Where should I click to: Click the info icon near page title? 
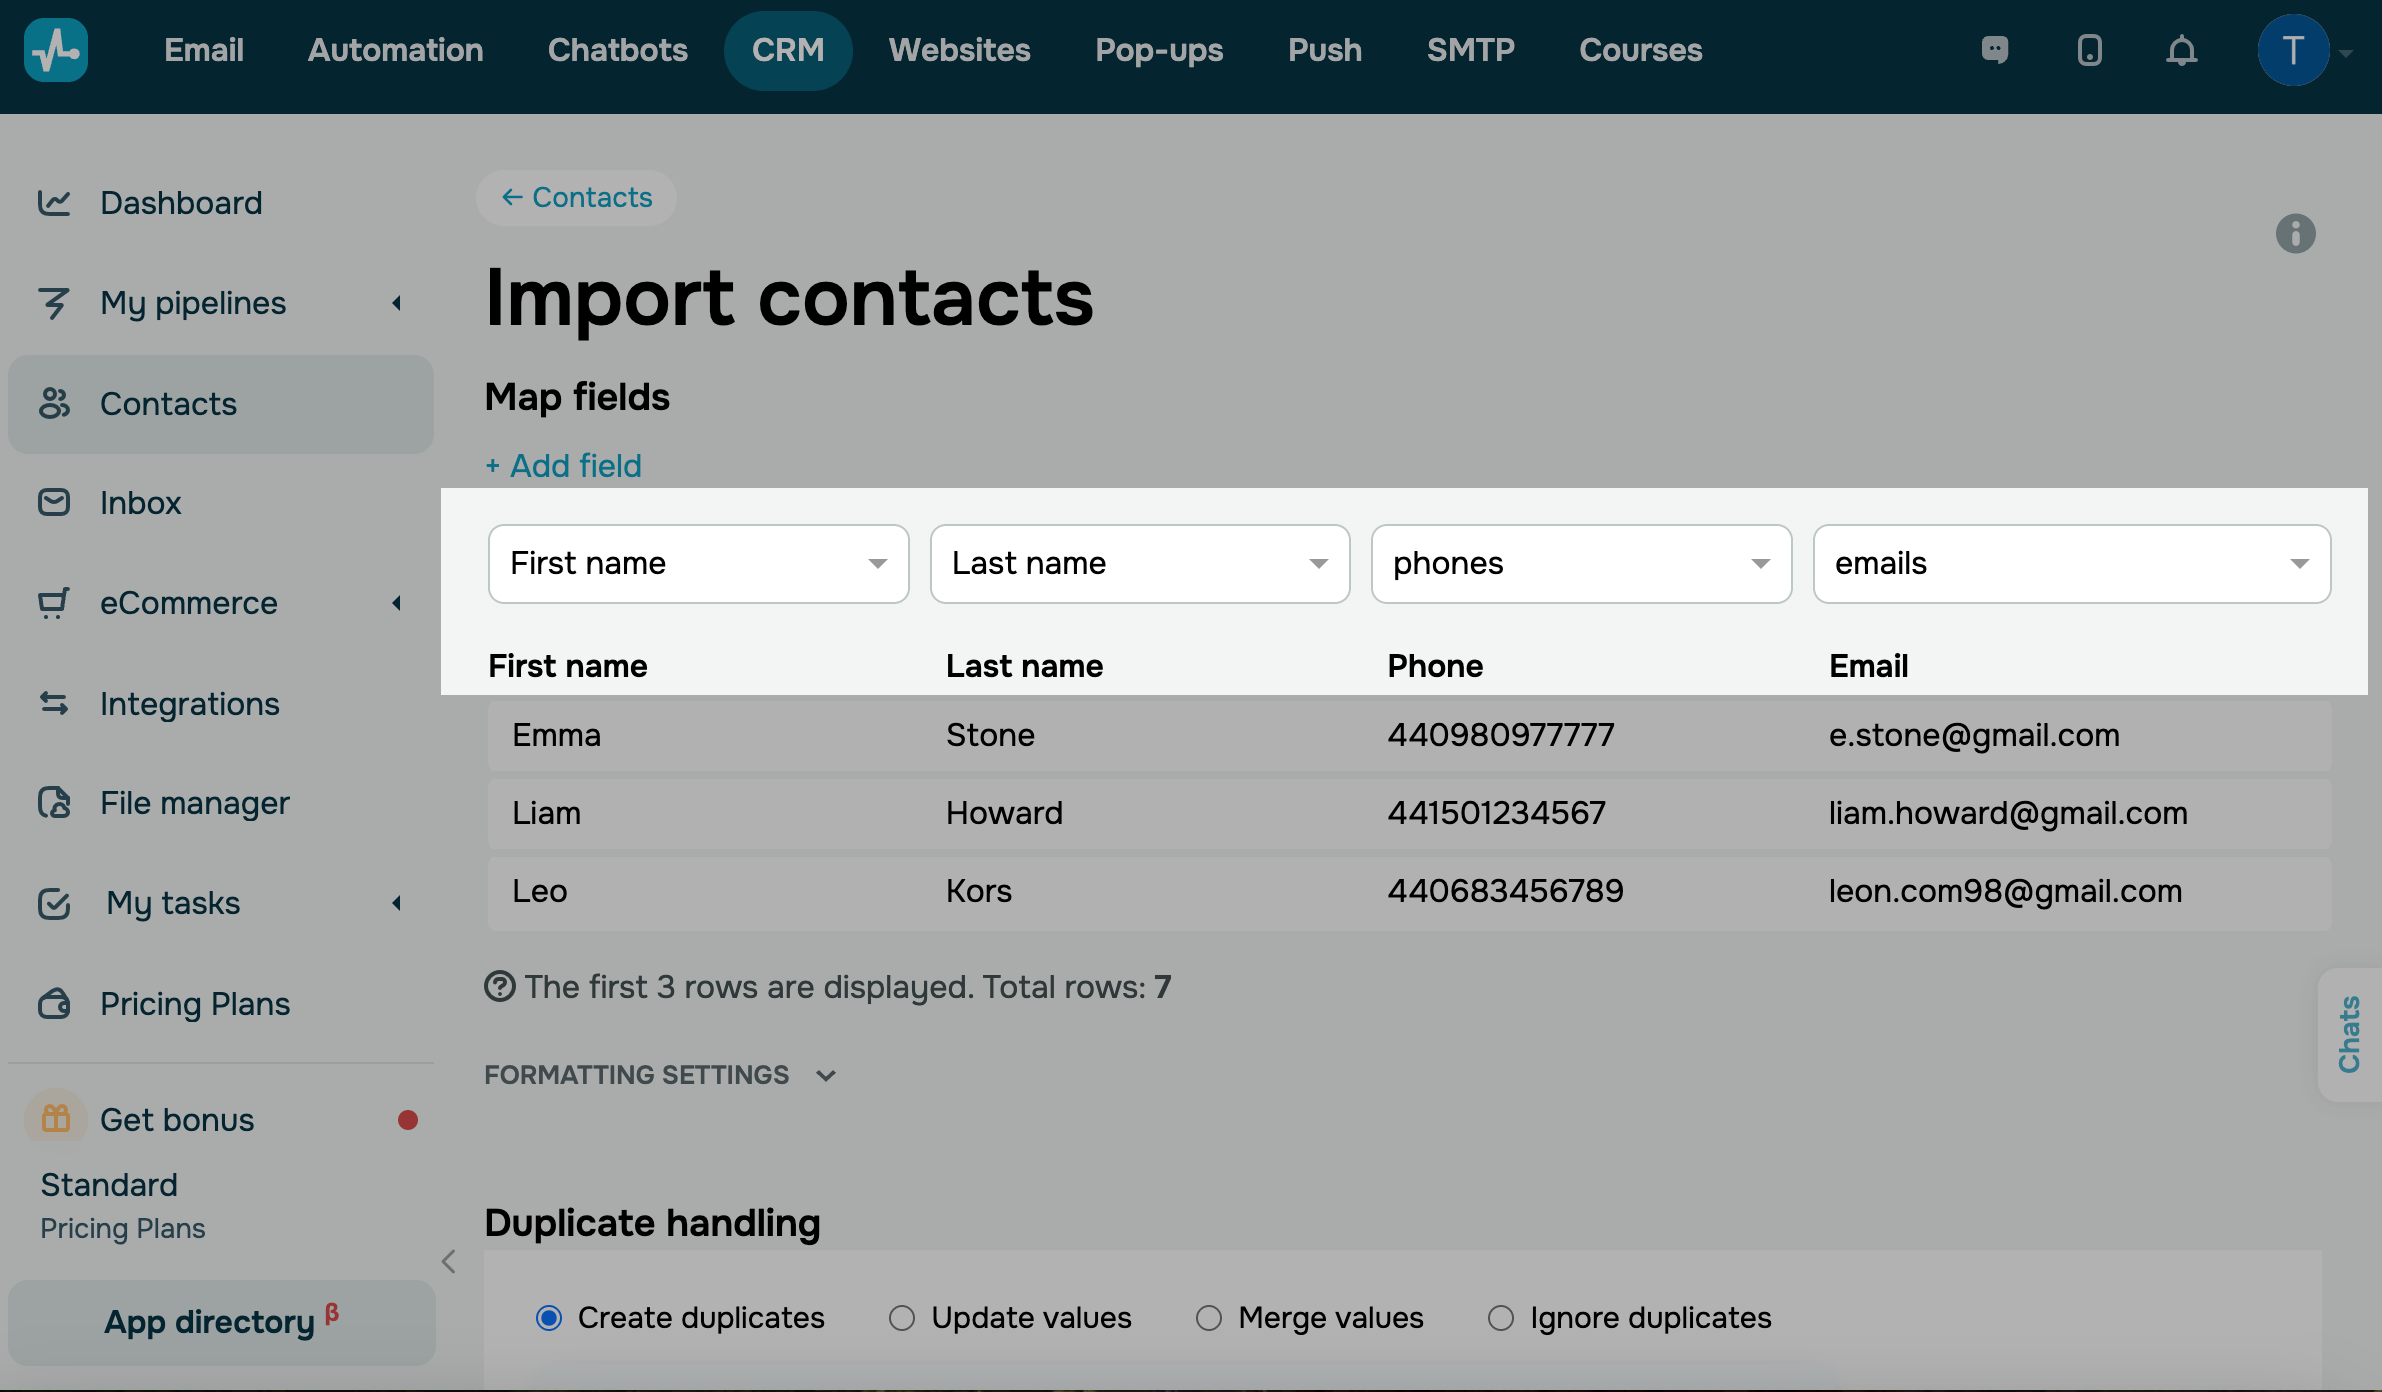[x=2295, y=234]
